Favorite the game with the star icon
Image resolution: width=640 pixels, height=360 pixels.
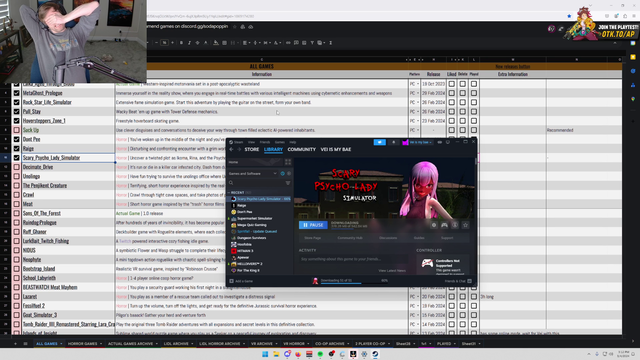point(465,225)
